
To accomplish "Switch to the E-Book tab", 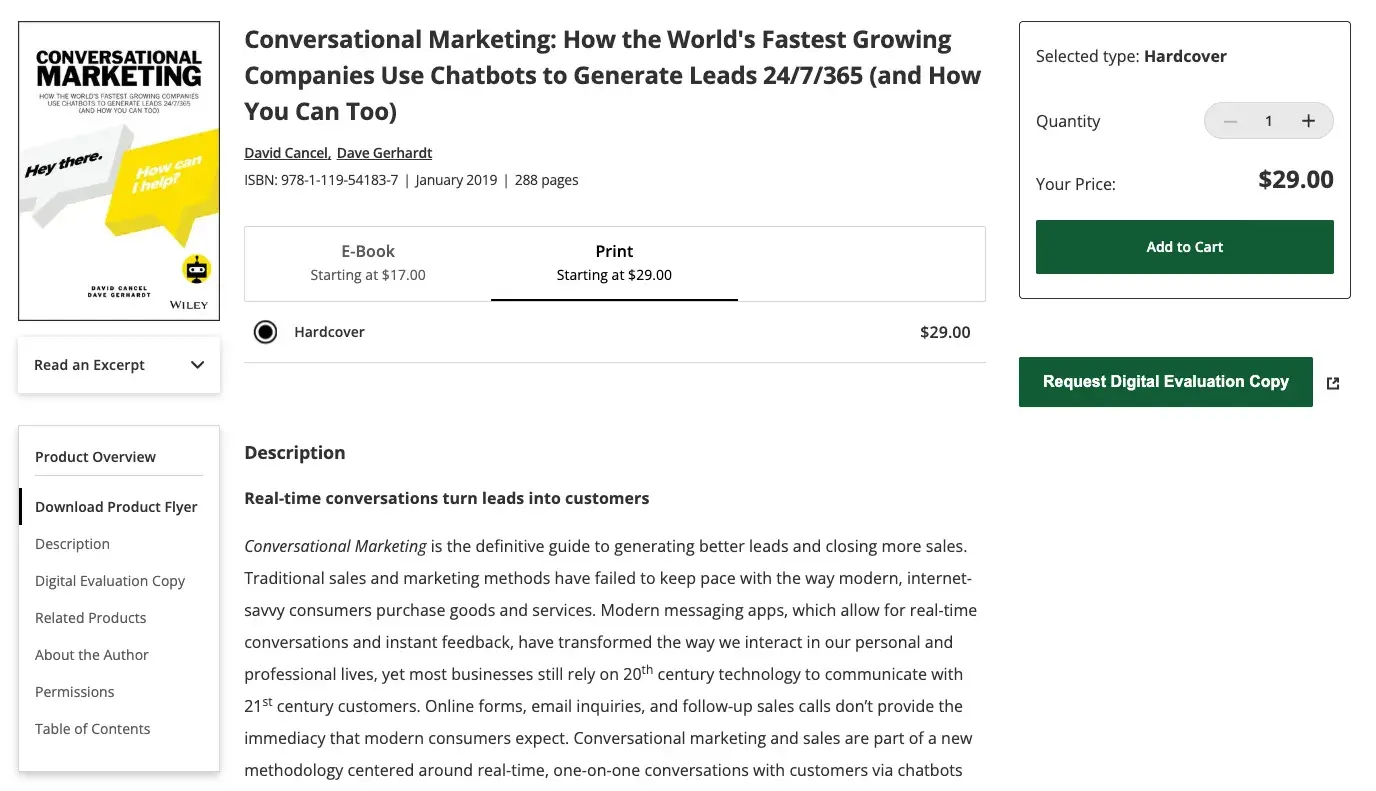I will click(368, 263).
